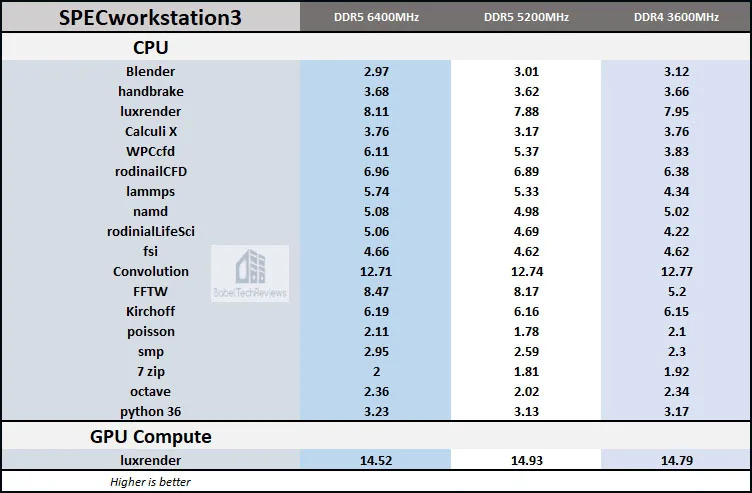Screen dimensions: 752x493
Task: Click CPU luxrender value 8.11
Action: pyautogui.click(x=376, y=111)
